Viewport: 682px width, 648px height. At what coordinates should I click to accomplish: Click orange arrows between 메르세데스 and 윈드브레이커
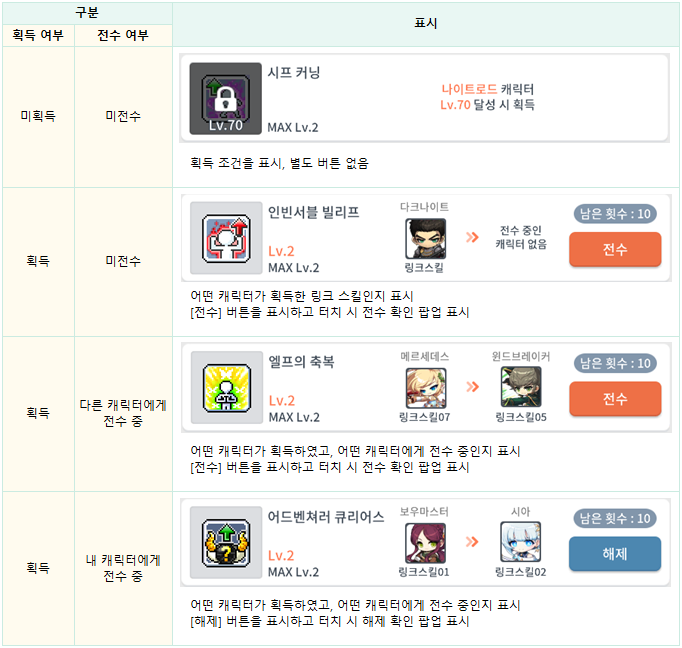click(472, 387)
